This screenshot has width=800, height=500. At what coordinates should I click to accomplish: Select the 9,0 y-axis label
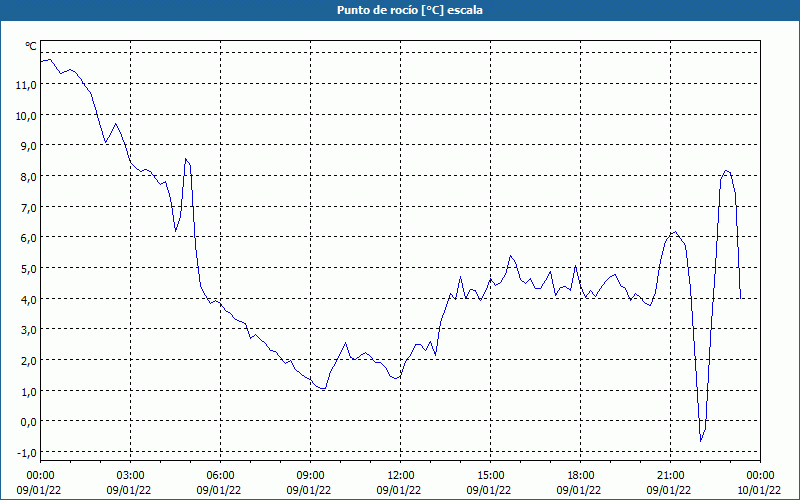tap(29, 146)
